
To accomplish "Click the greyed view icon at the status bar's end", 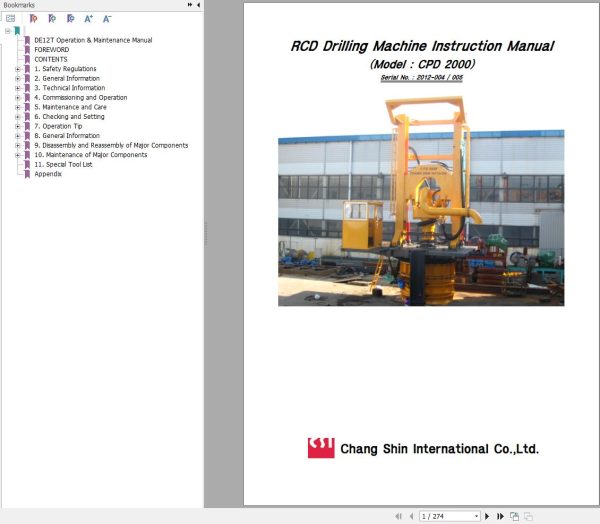I will (528, 516).
